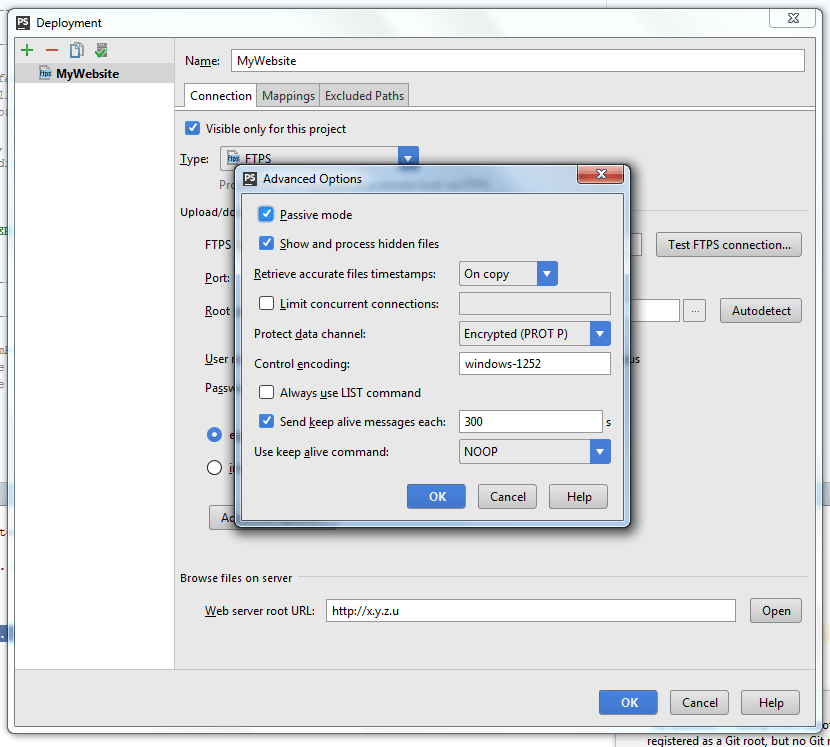Toggle Visible only for this project
This screenshot has width=830, height=747.
click(192, 128)
